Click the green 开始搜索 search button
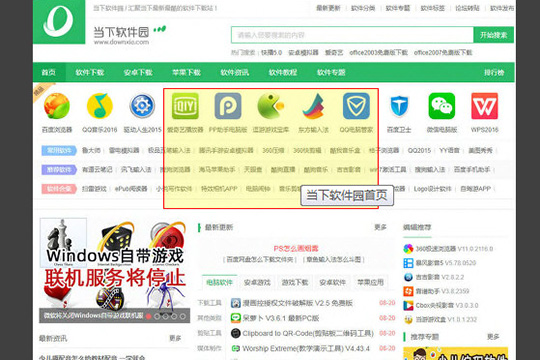Image resolution: width=540 pixels, height=360 pixels. [x=494, y=35]
